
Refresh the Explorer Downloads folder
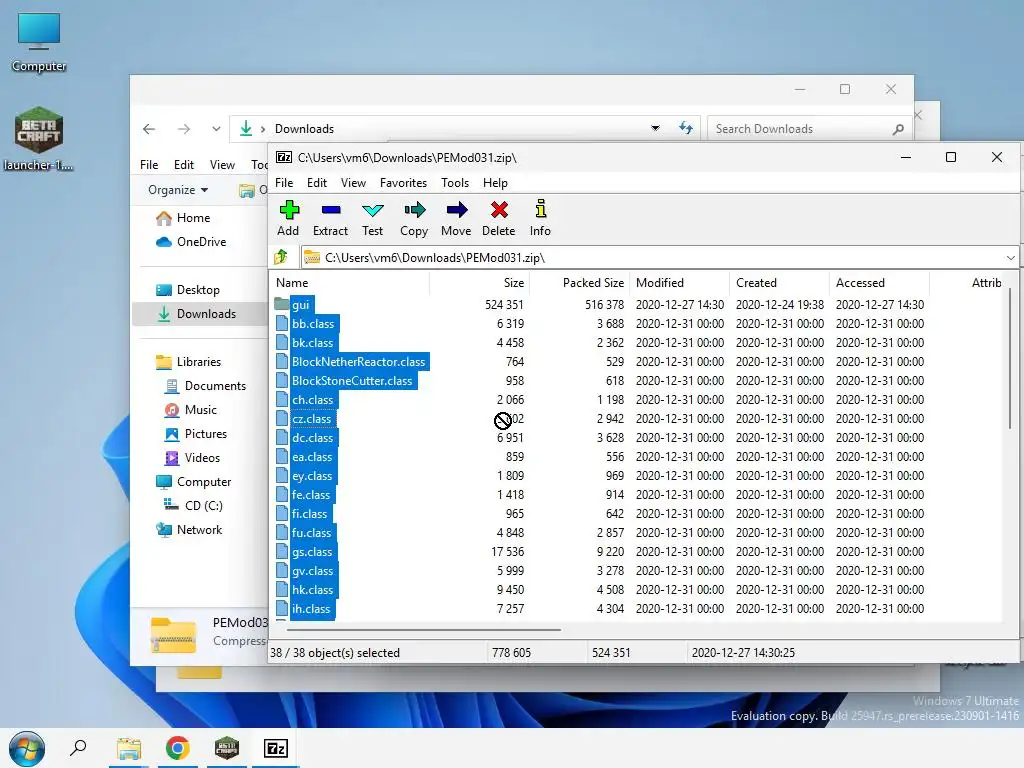pyautogui.click(x=686, y=128)
